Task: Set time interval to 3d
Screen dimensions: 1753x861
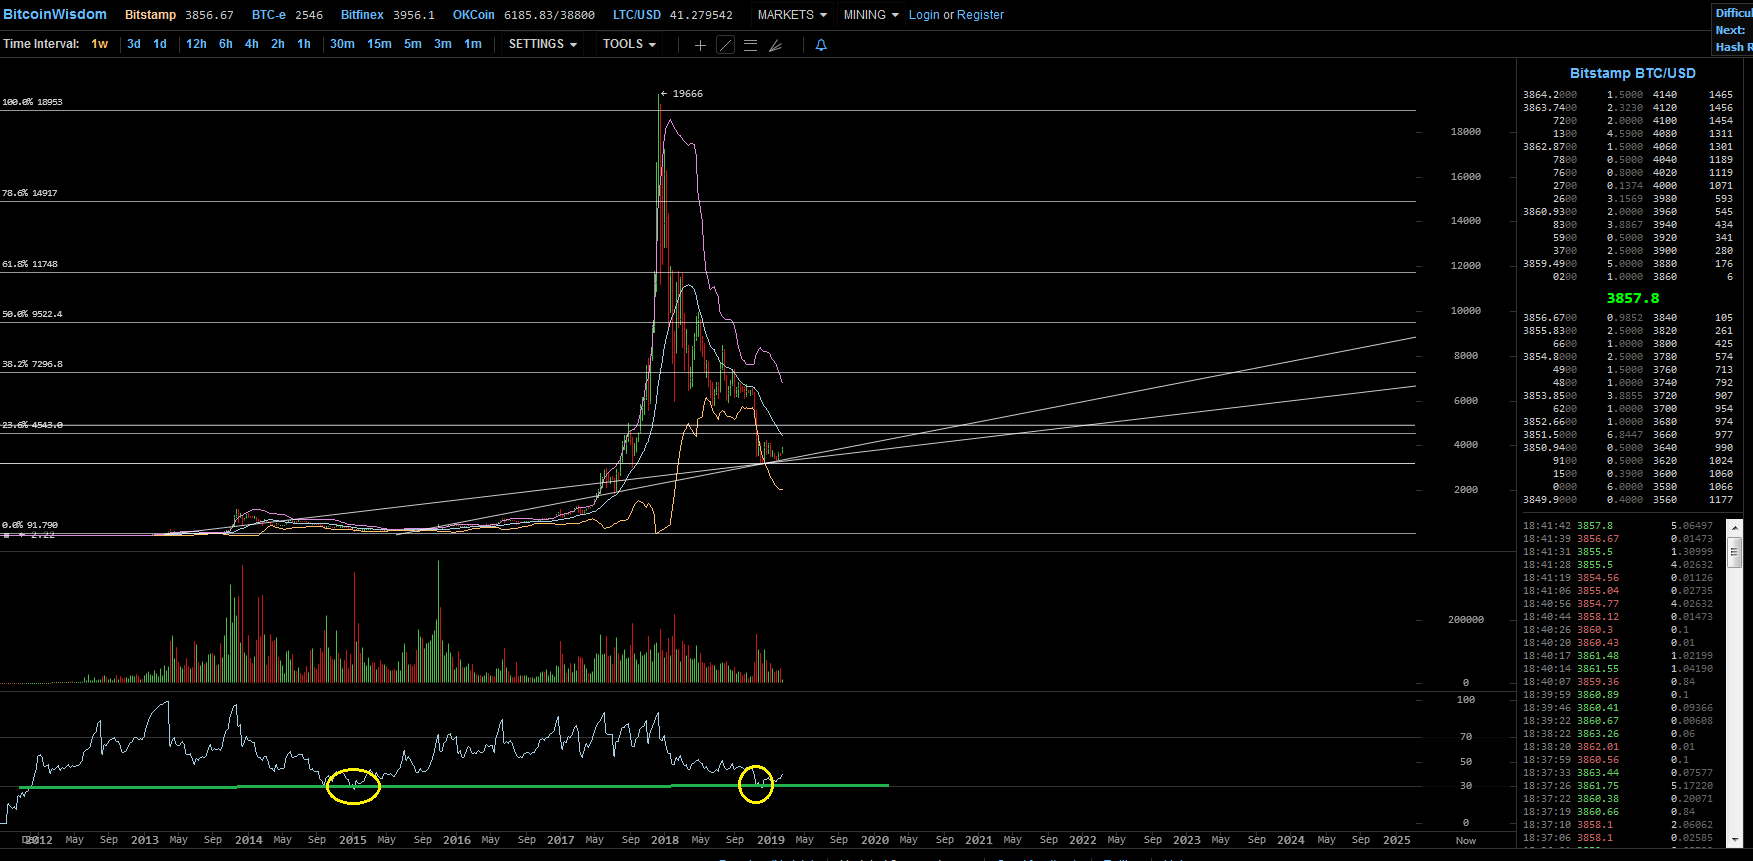Action: (134, 44)
